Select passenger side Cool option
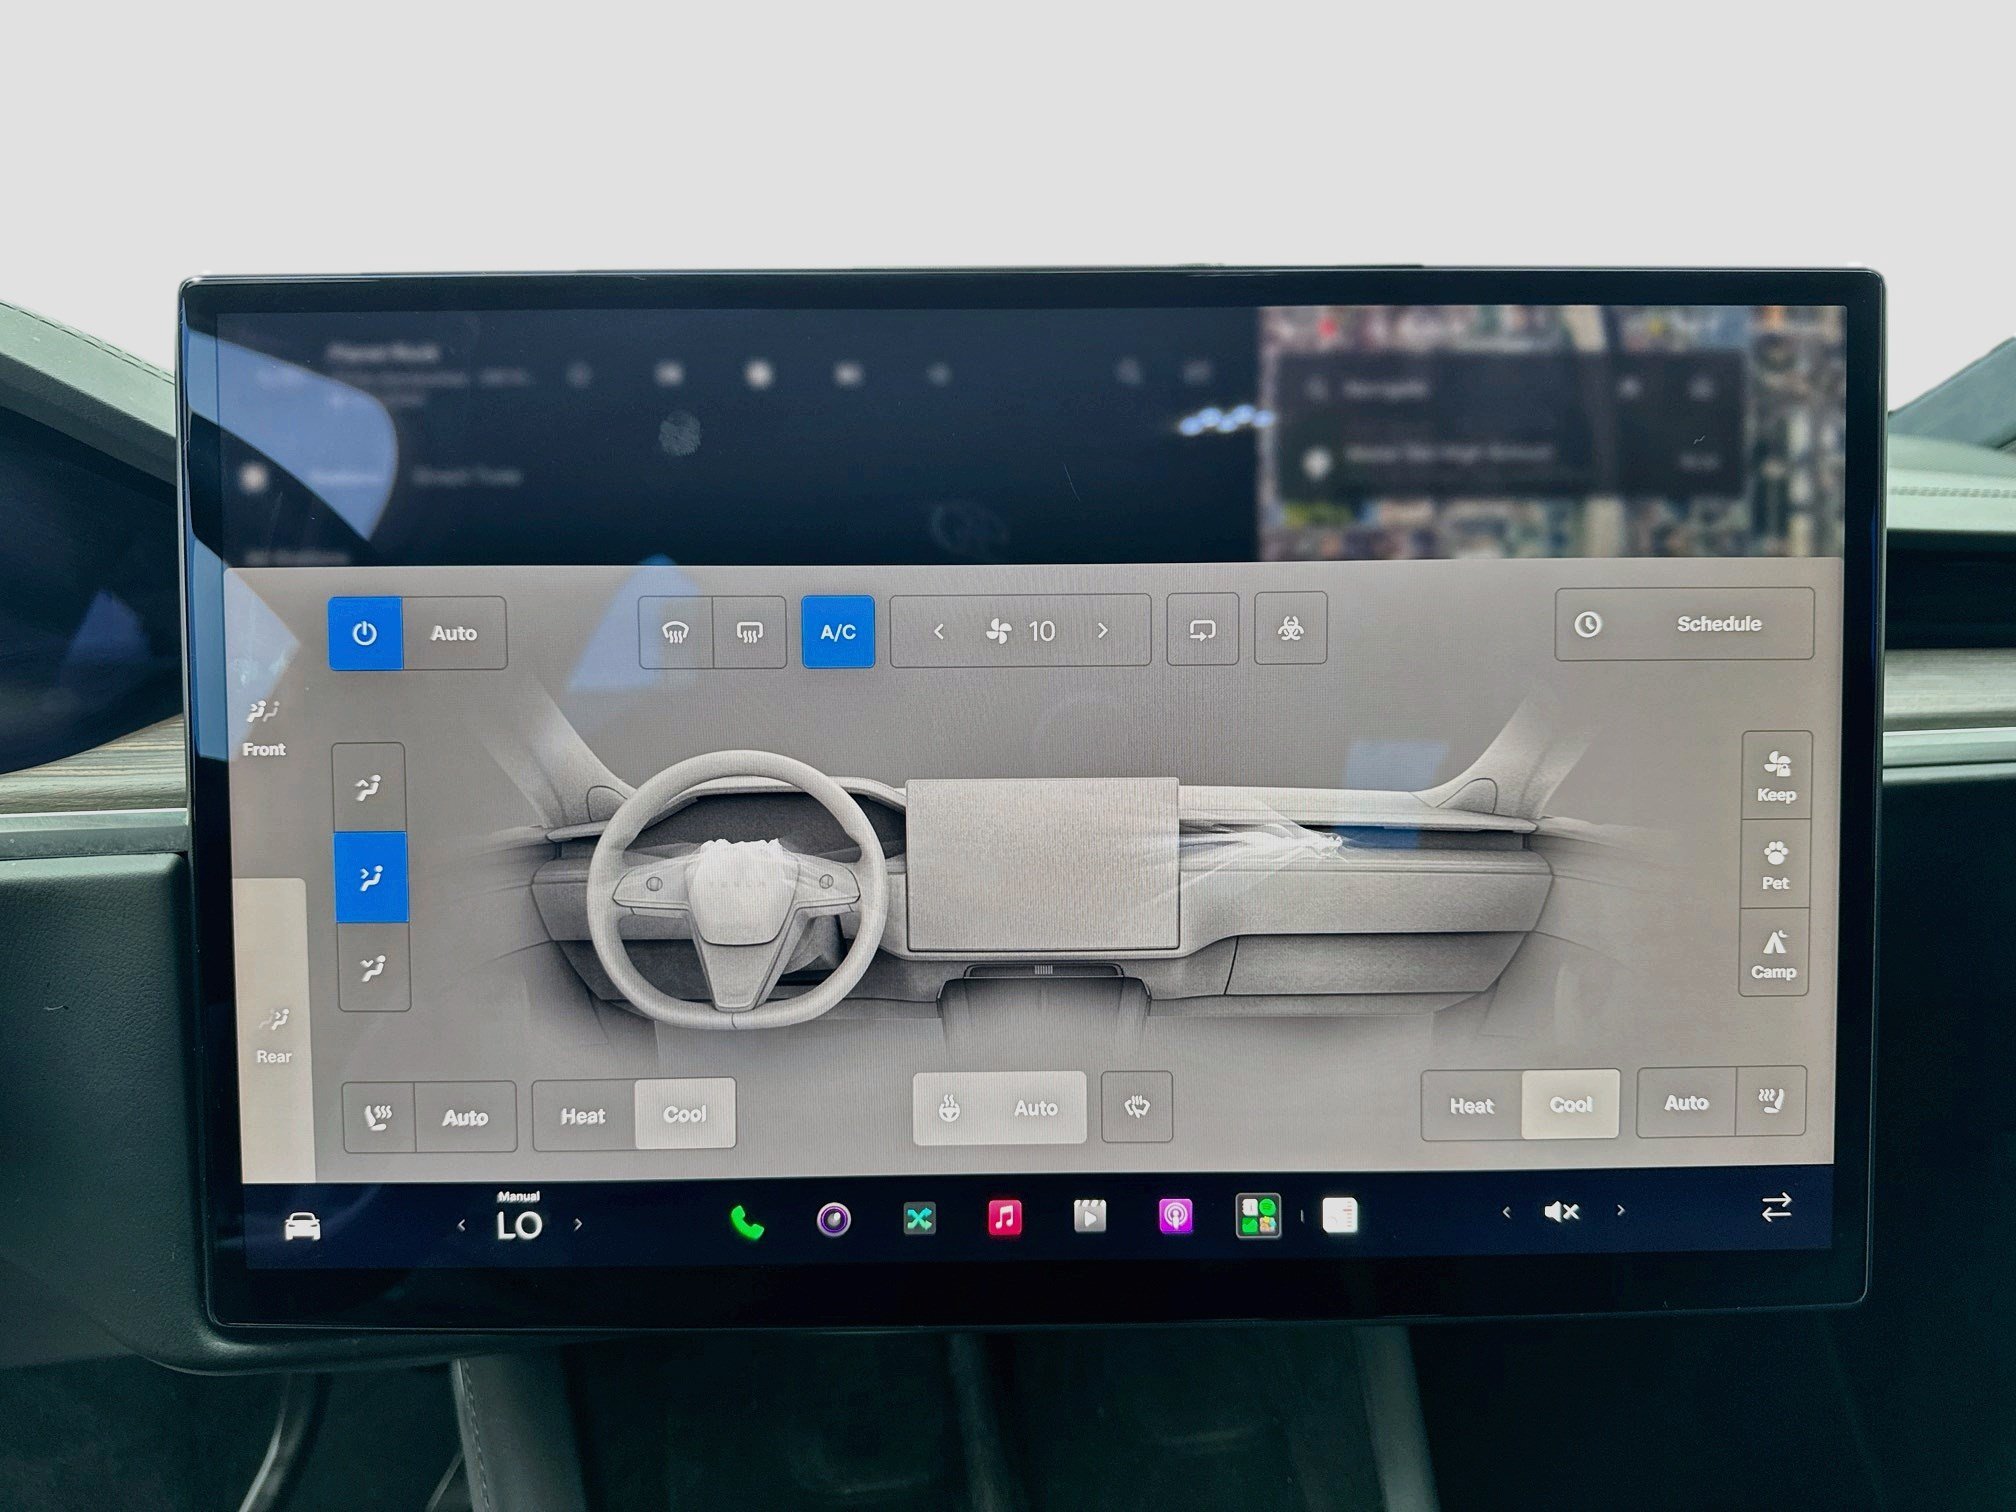 [x=1570, y=1104]
